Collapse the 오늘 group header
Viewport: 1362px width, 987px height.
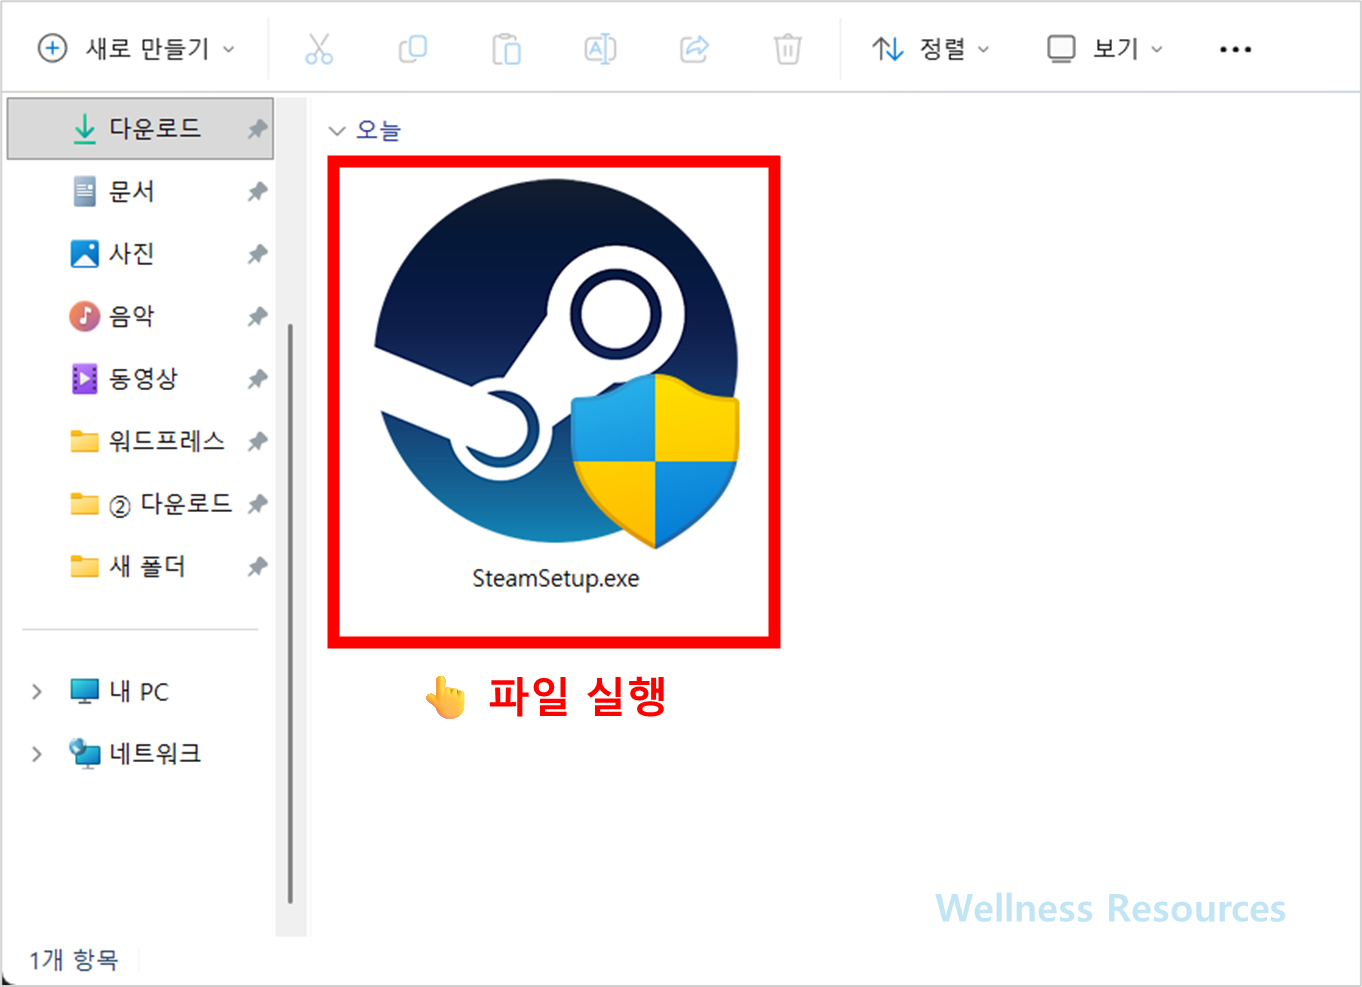tap(337, 130)
